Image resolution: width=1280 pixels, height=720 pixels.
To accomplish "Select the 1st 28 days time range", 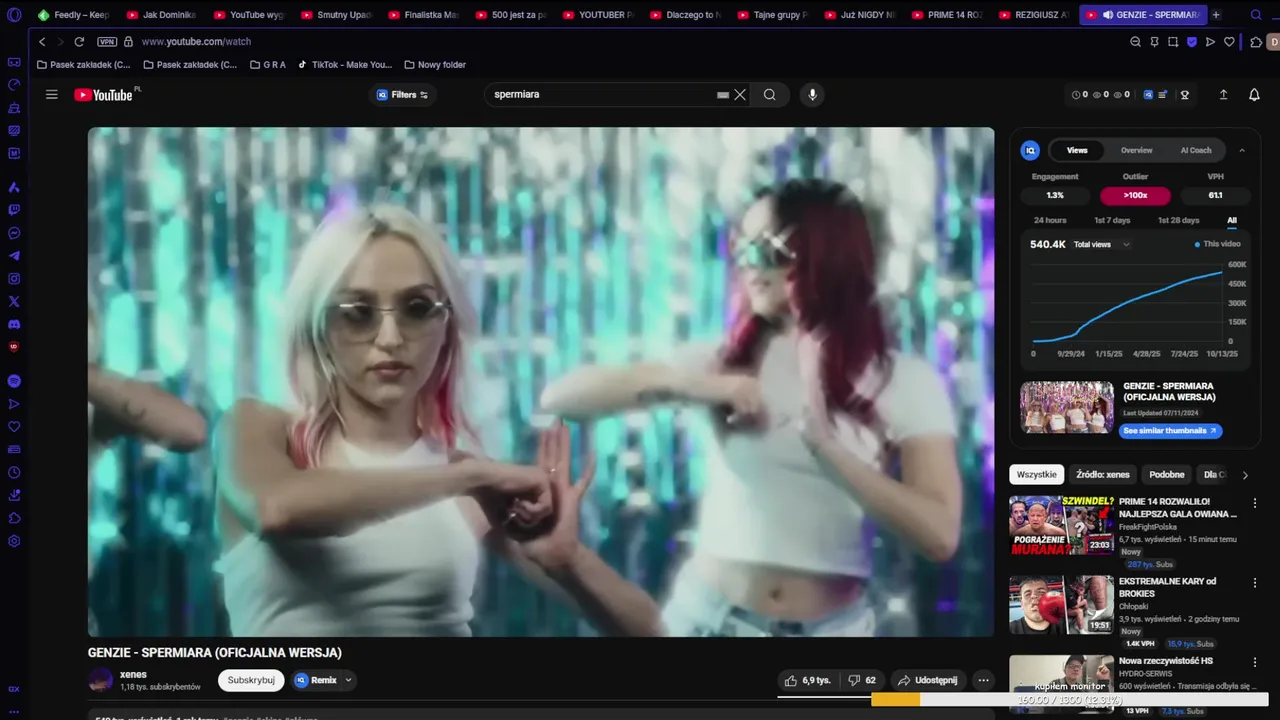I will [x=1178, y=220].
